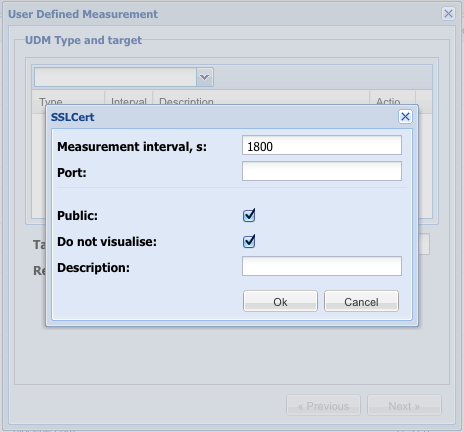
Task: Confirm with the Ok button
Action: point(280,301)
